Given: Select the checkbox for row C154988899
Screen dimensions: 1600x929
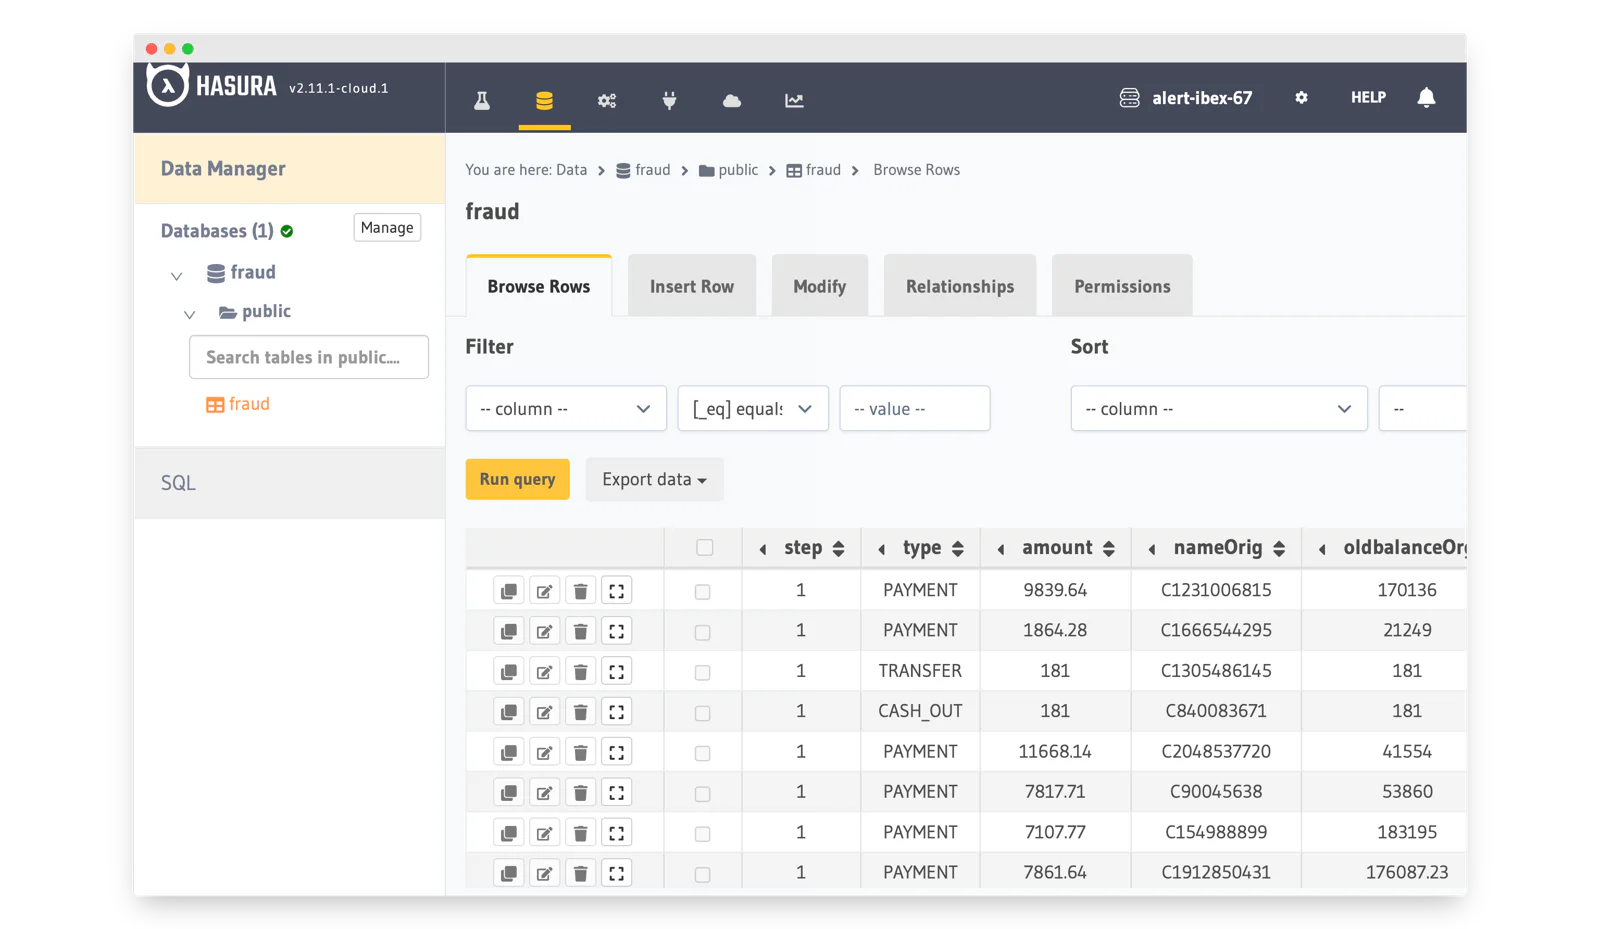Looking at the screenshot, I should click(x=702, y=834).
